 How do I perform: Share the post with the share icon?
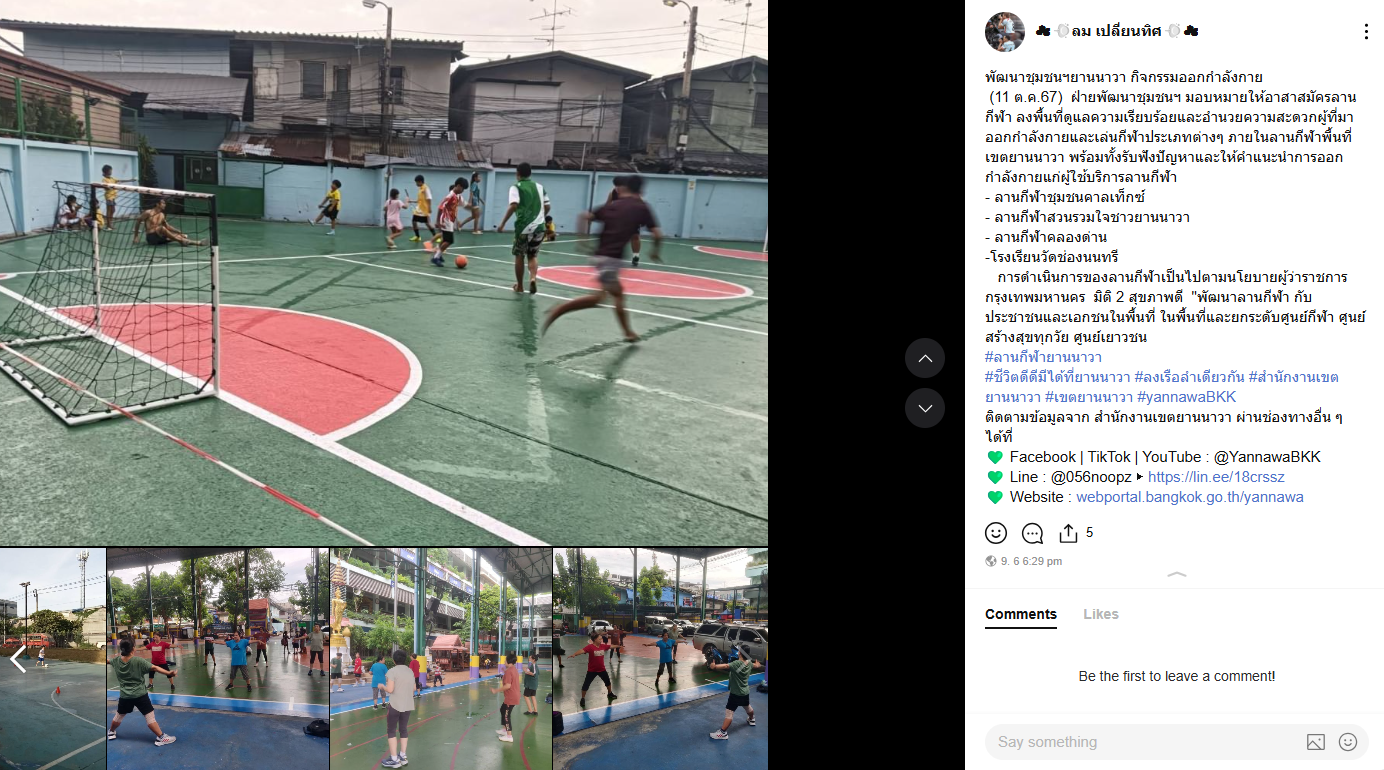[1069, 533]
